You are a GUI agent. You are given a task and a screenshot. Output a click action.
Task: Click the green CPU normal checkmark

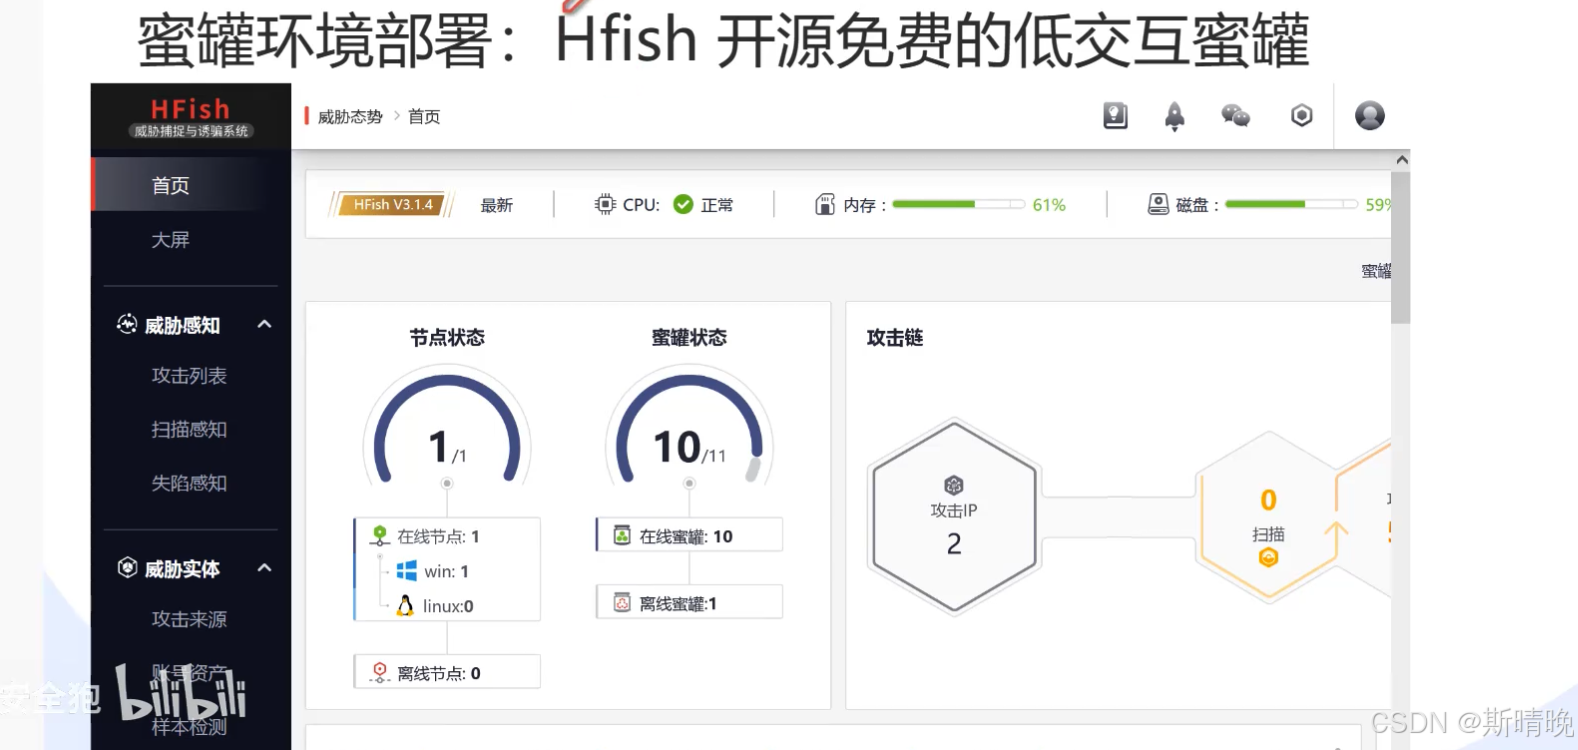(683, 204)
